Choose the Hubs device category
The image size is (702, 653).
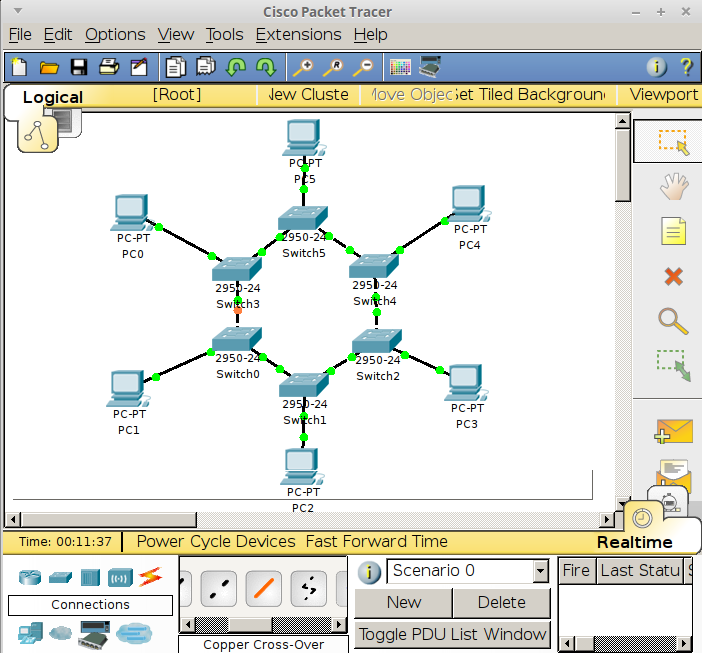[x=90, y=577]
